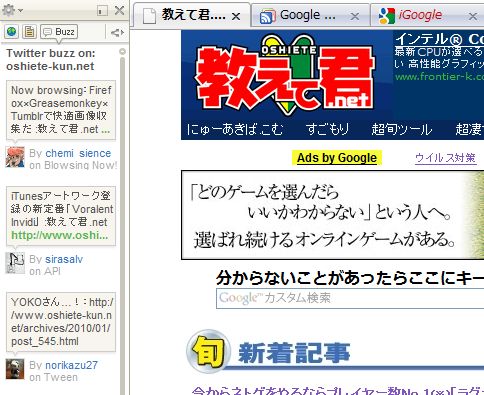Screen dimensions: 484x395
Task: Click the sidebar arrows toggle icon
Action: pyautogui.click(x=117, y=32)
